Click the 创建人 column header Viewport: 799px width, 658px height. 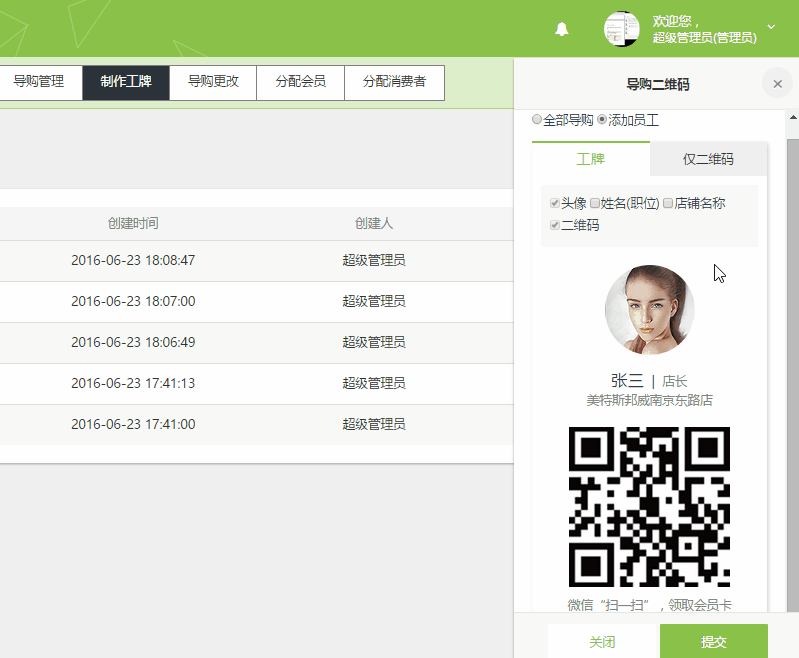click(x=374, y=223)
